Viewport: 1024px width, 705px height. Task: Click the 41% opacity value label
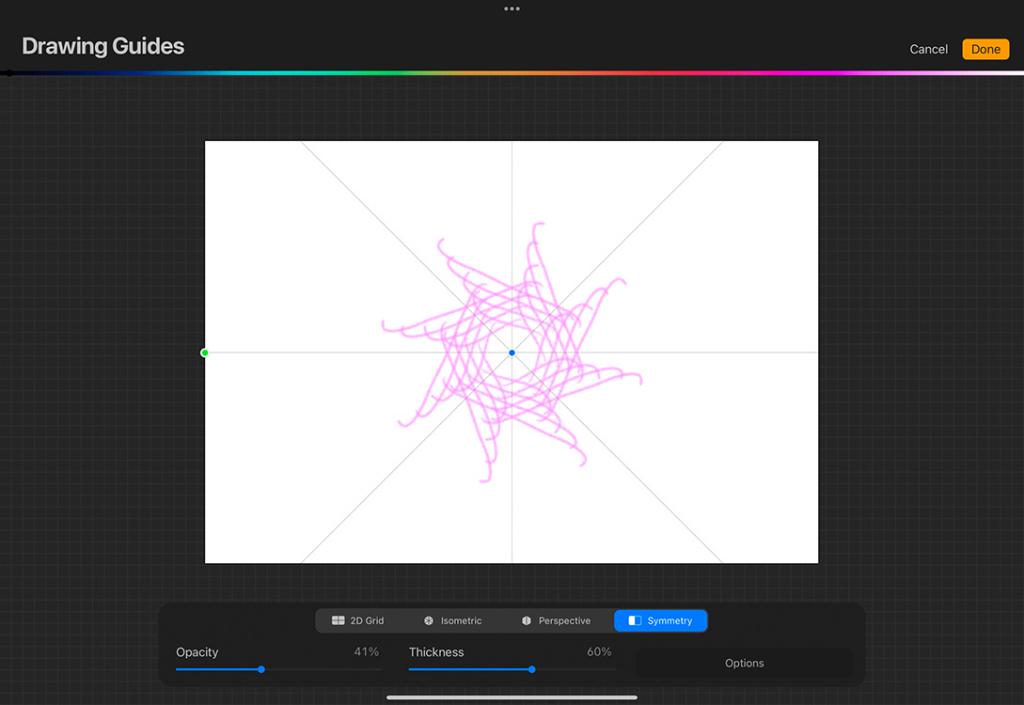365,652
